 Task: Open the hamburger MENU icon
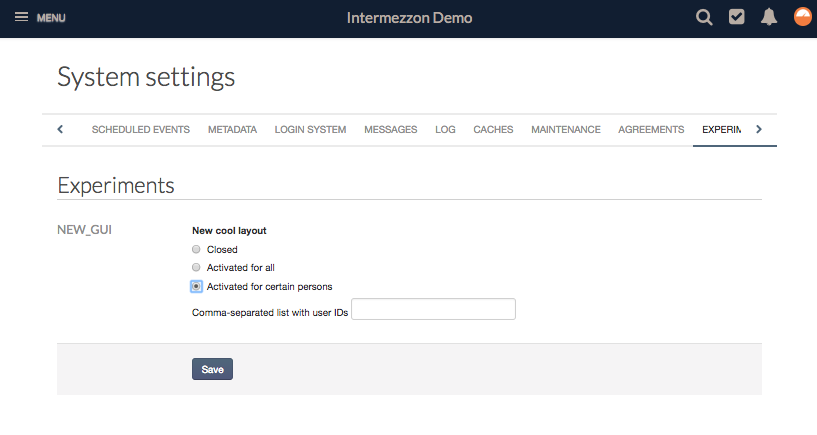[21, 17]
